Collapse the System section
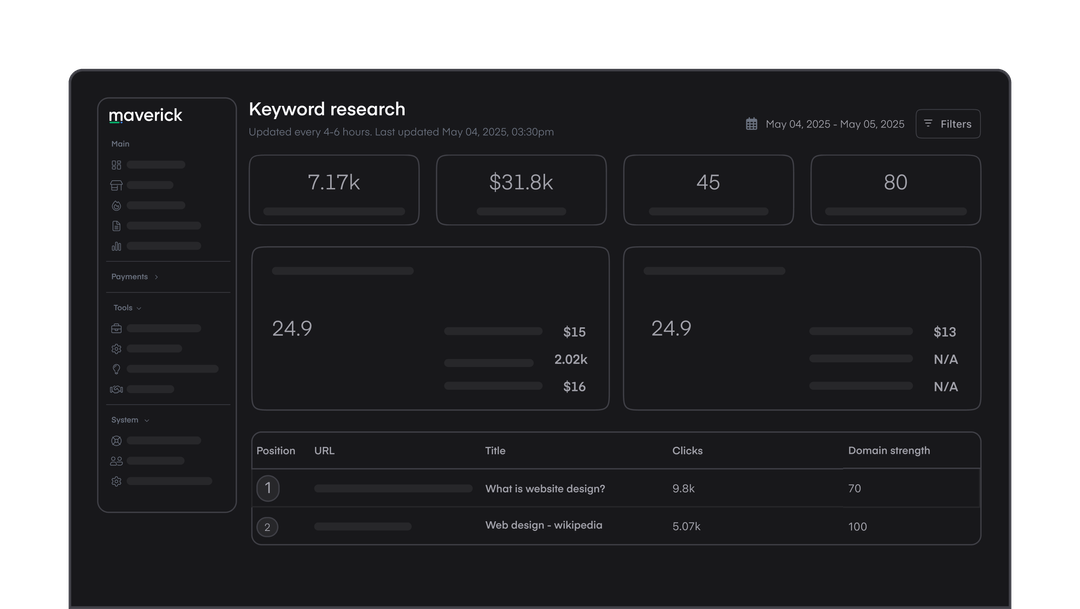Image resolution: width=1080 pixels, height=609 pixels. click(x=130, y=420)
